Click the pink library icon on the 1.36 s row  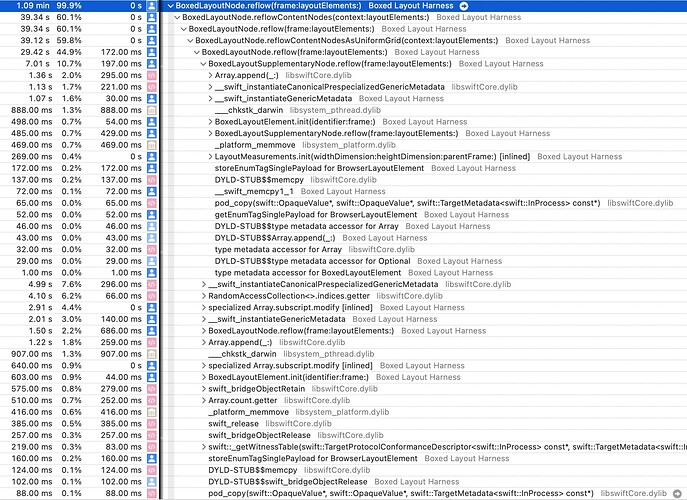tap(152, 75)
